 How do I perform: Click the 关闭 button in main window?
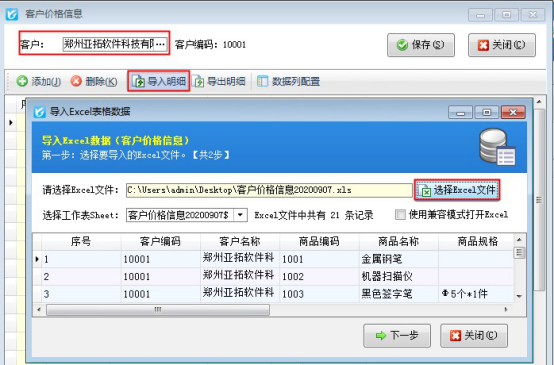[502, 45]
